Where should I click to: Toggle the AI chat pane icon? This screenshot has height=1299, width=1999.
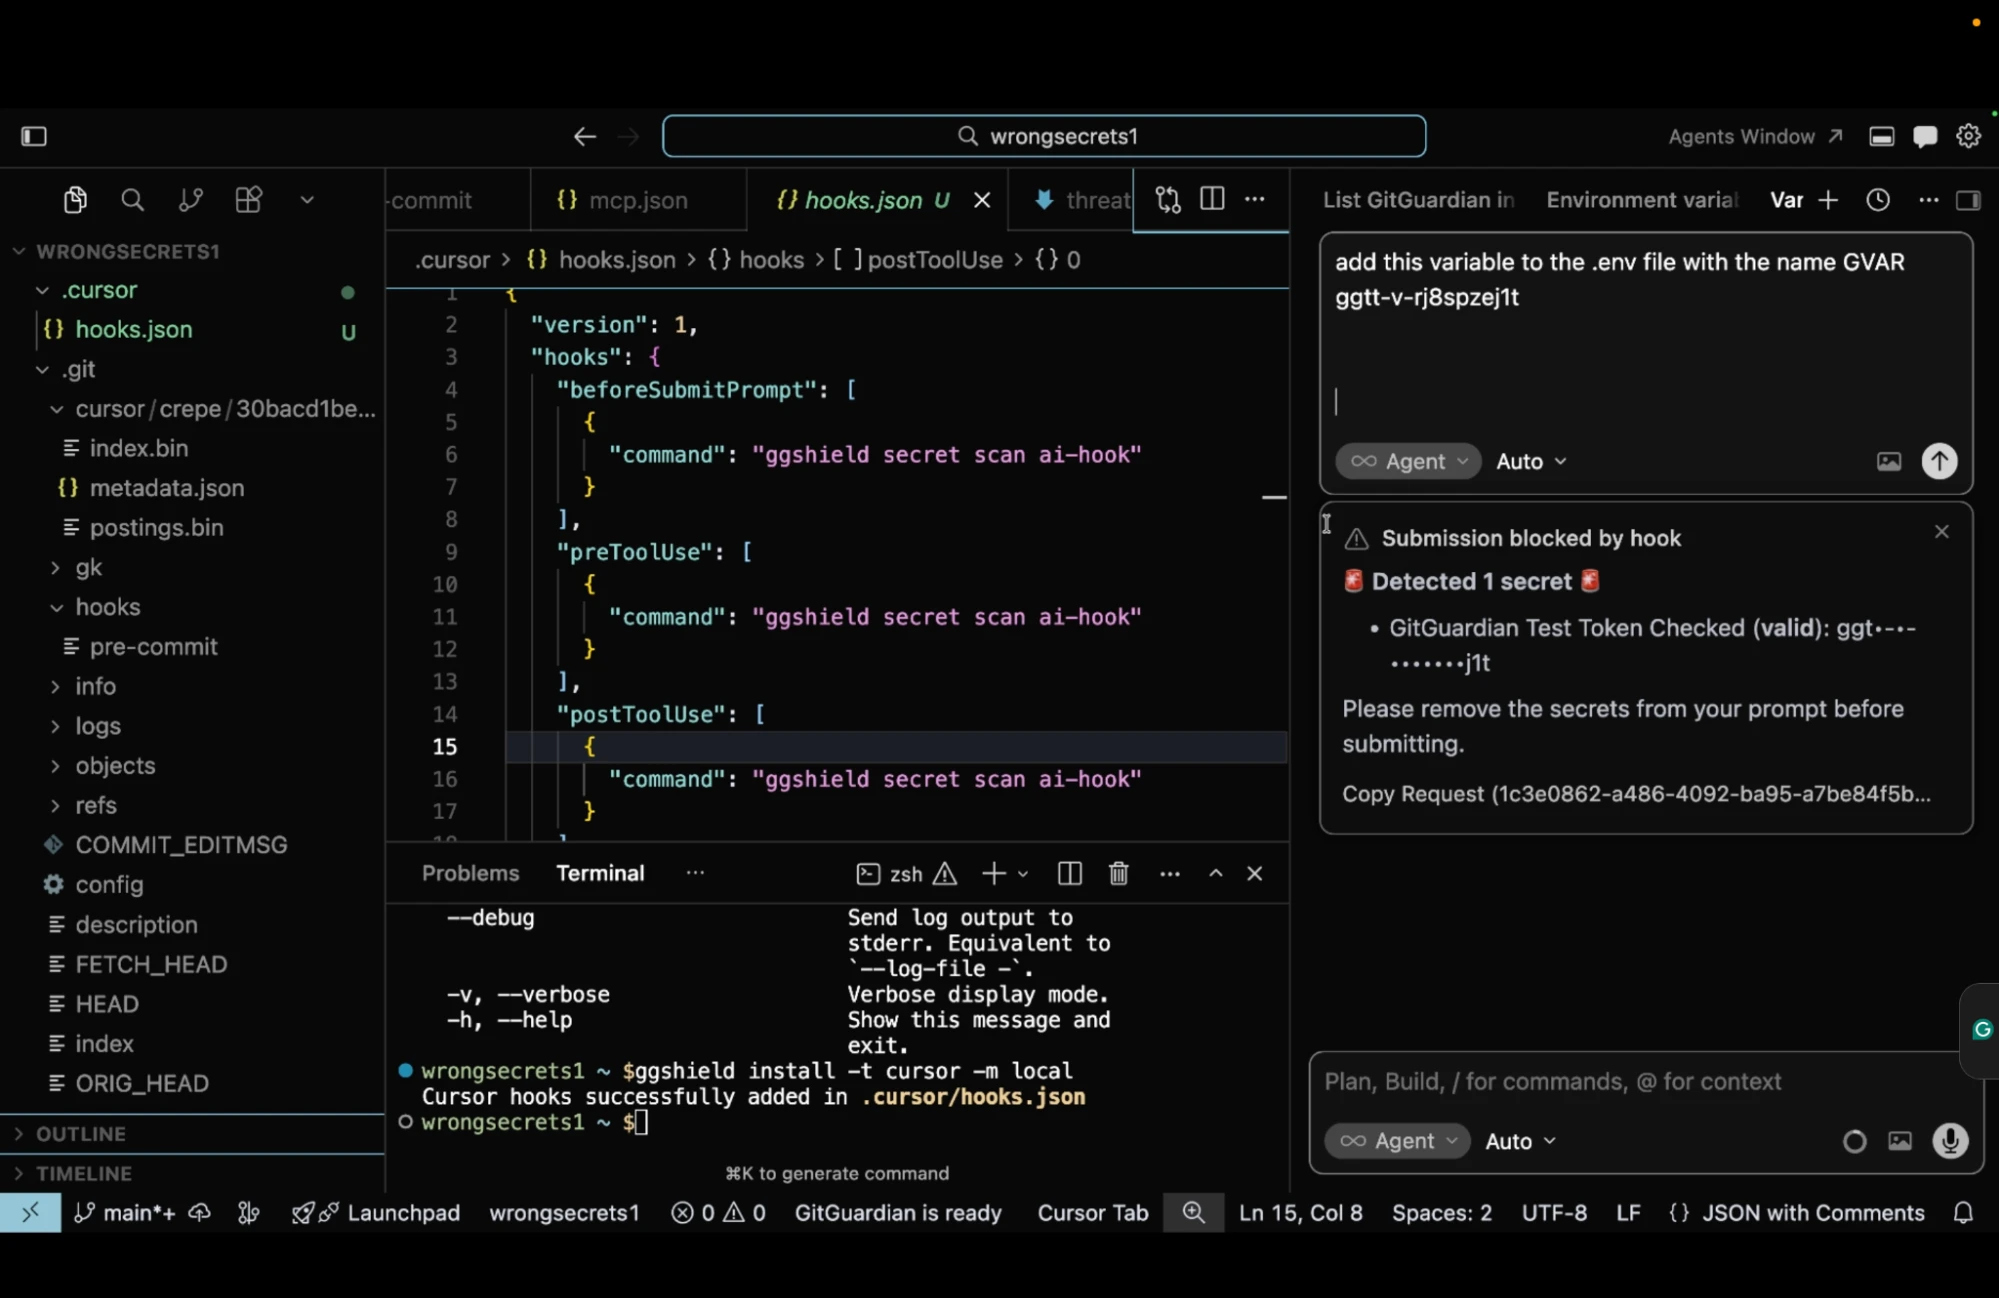pos(1924,137)
